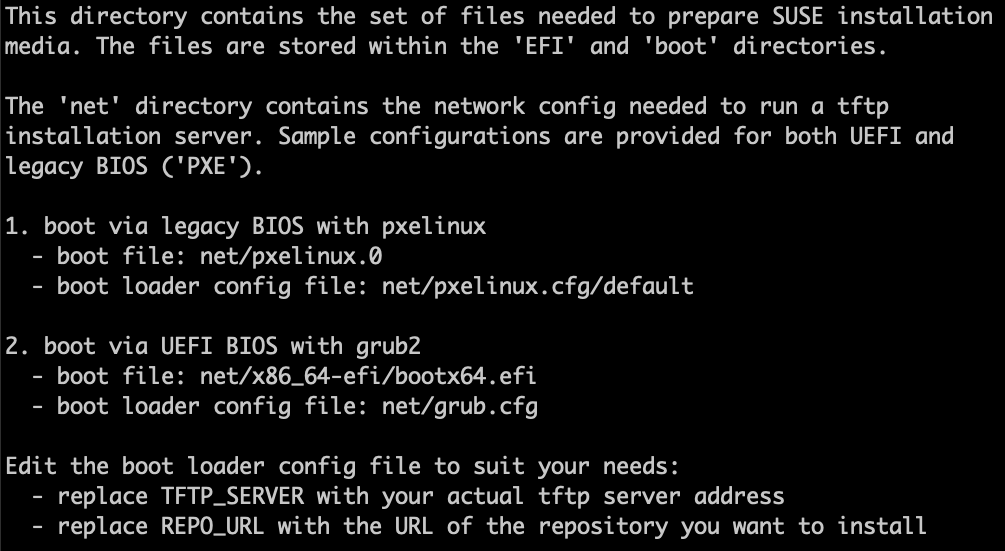Click the word TFTP_SERVER
Screen dimensions: 1005x551
pyautogui.click(x=238, y=496)
